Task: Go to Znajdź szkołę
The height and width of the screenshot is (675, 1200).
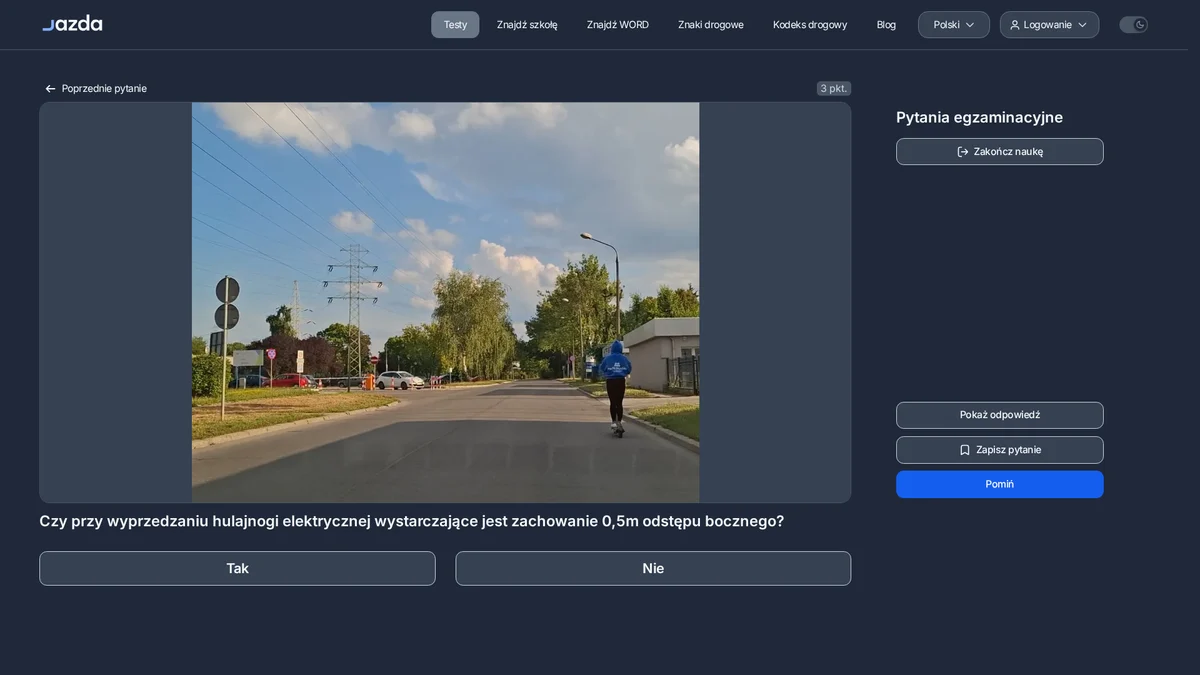Action: (x=527, y=25)
